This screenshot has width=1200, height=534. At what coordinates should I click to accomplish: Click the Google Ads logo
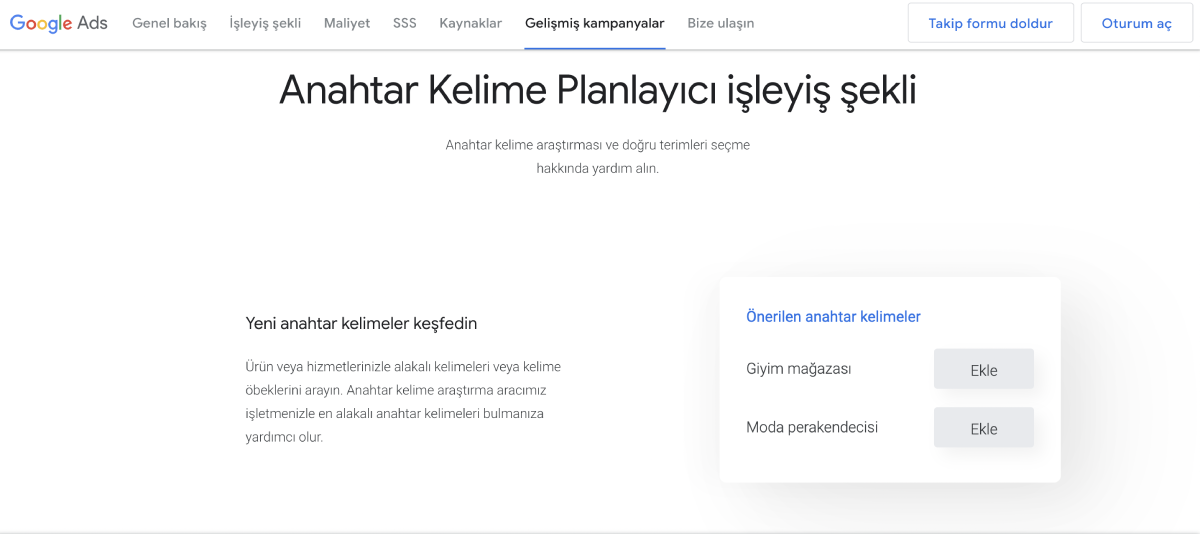(x=59, y=23)
